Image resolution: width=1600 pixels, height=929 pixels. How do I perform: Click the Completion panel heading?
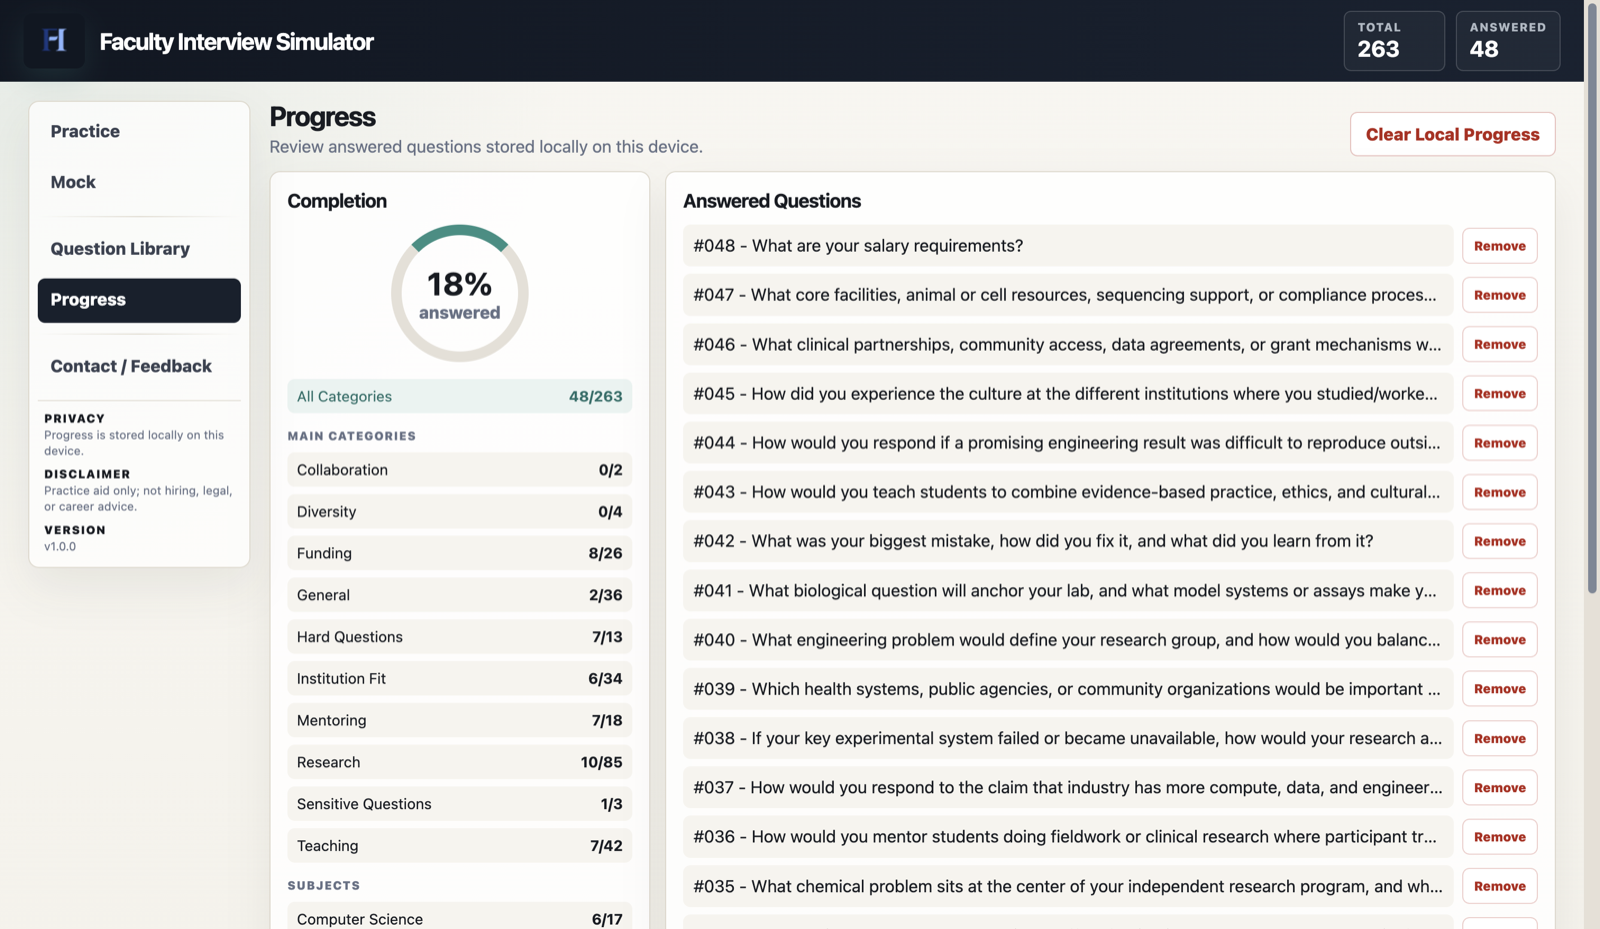tap(337, 201)
